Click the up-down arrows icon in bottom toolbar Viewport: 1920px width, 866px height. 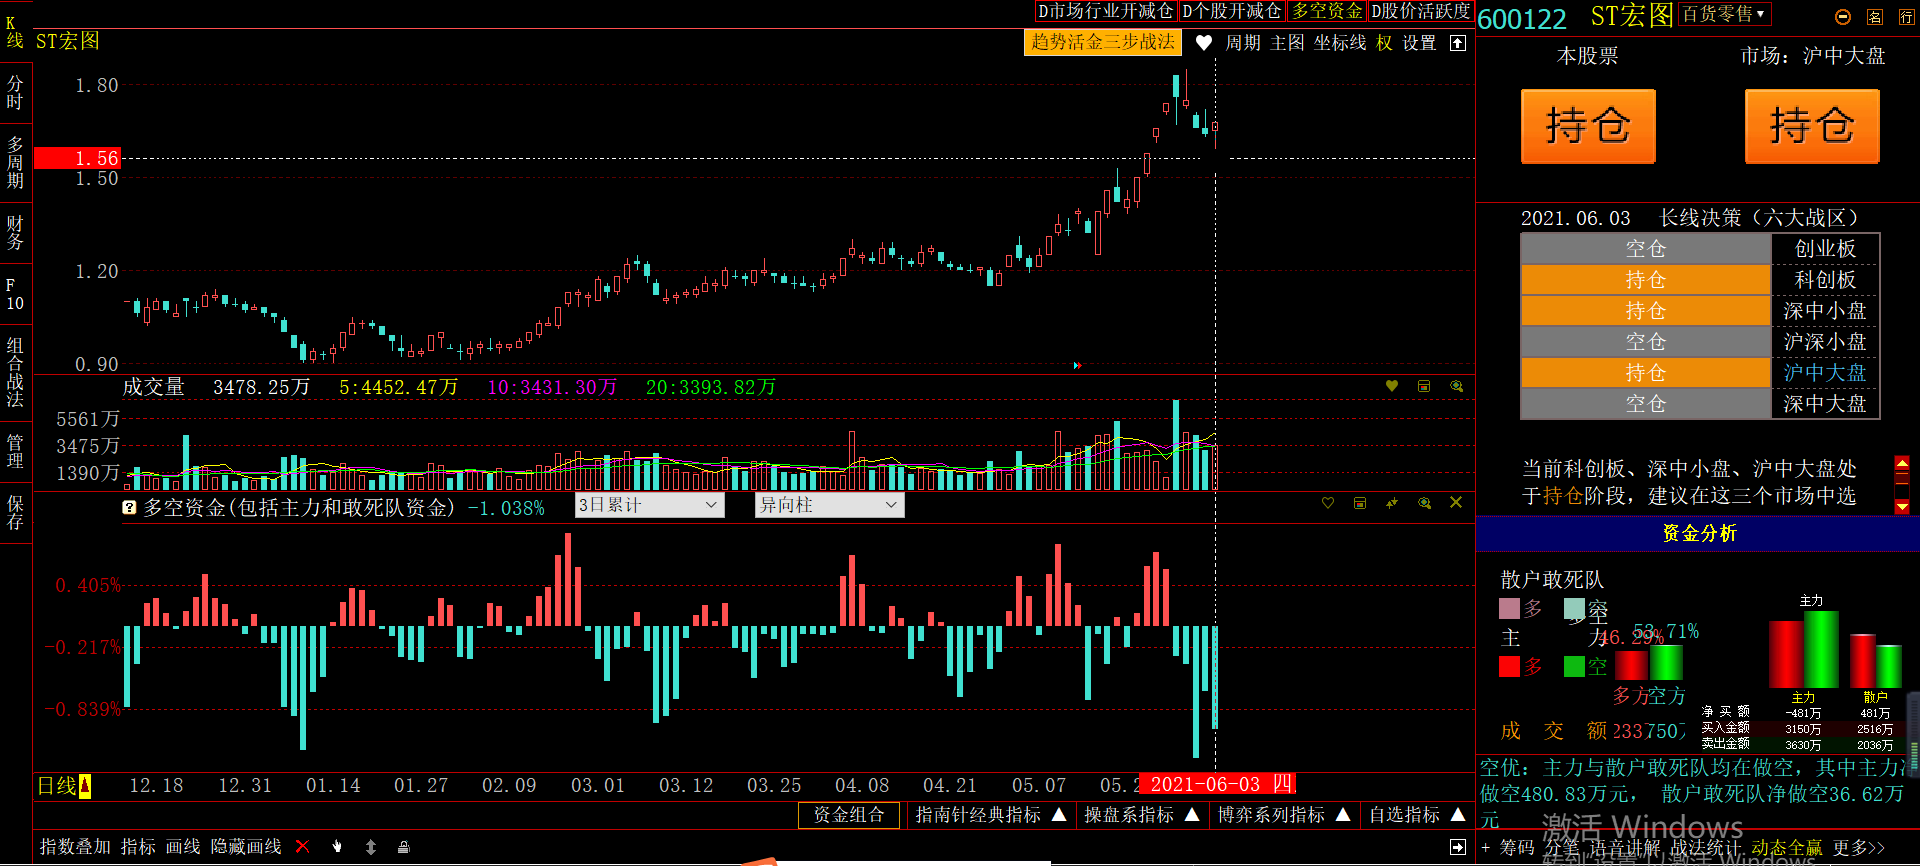(371, 846)
